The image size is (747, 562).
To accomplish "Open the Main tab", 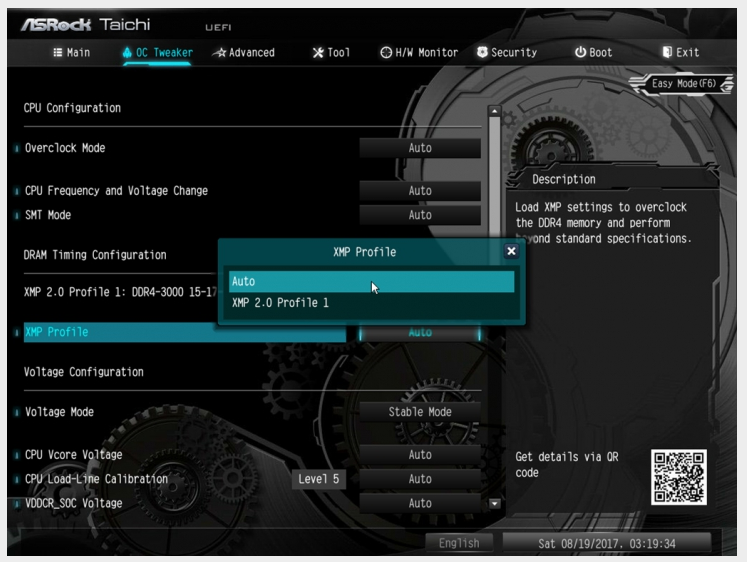I will (x=71, y=52).
